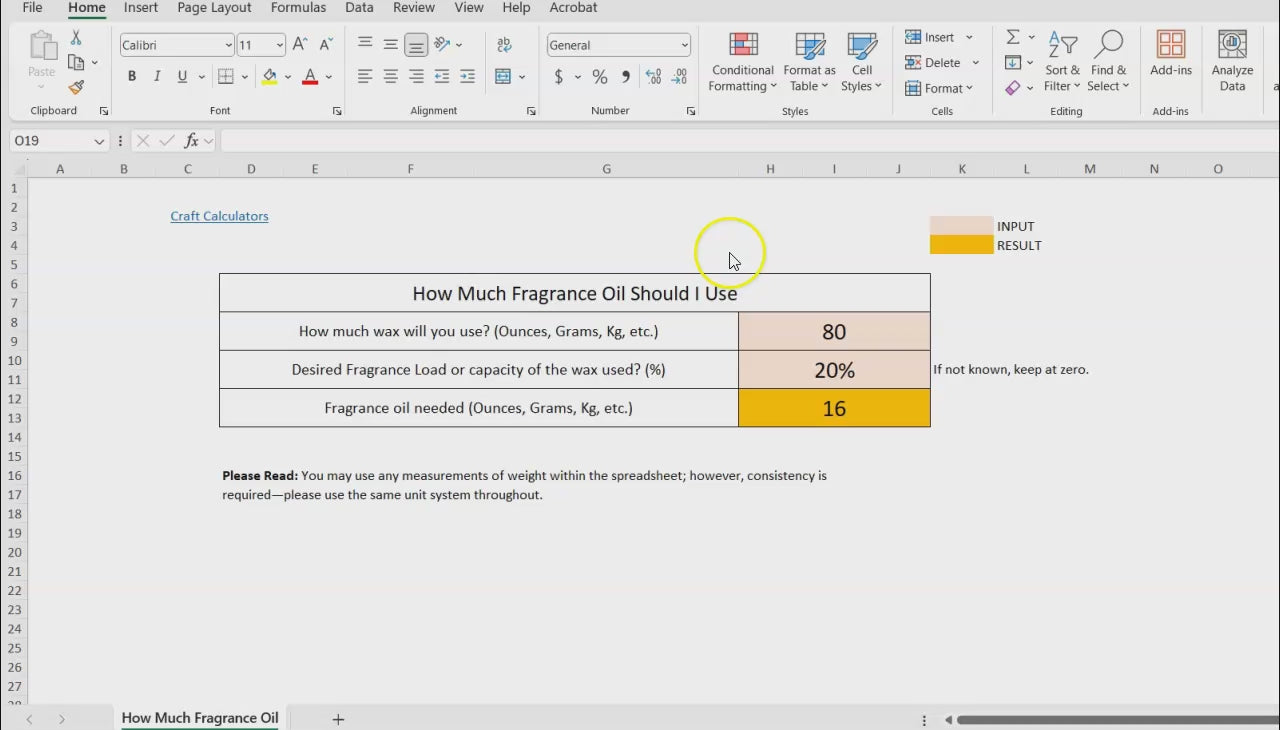
Task: Switch to the Formulas ribbon tab
Action: pyautogui.click(x=298, y=8)
